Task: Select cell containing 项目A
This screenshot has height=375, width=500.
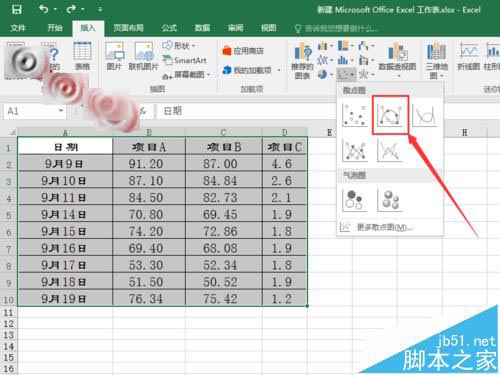Action: tap(149, 147)
